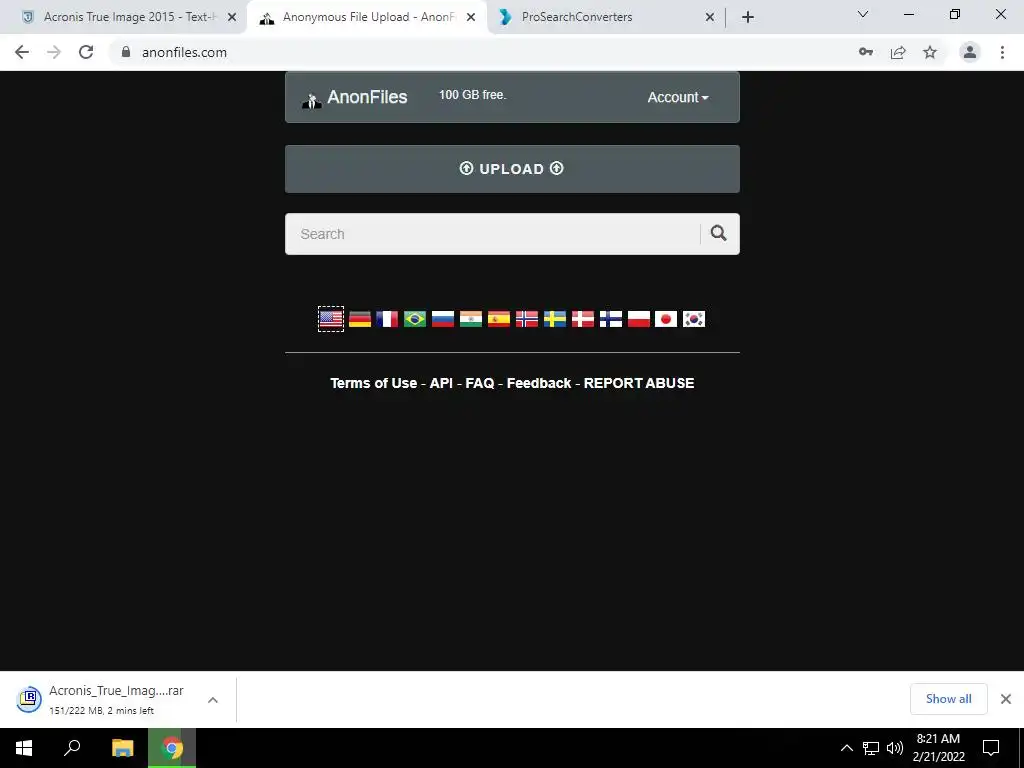This screenshot has height=768, width=1024.
Task: Open the API link
Action: [x=441, y=383]
